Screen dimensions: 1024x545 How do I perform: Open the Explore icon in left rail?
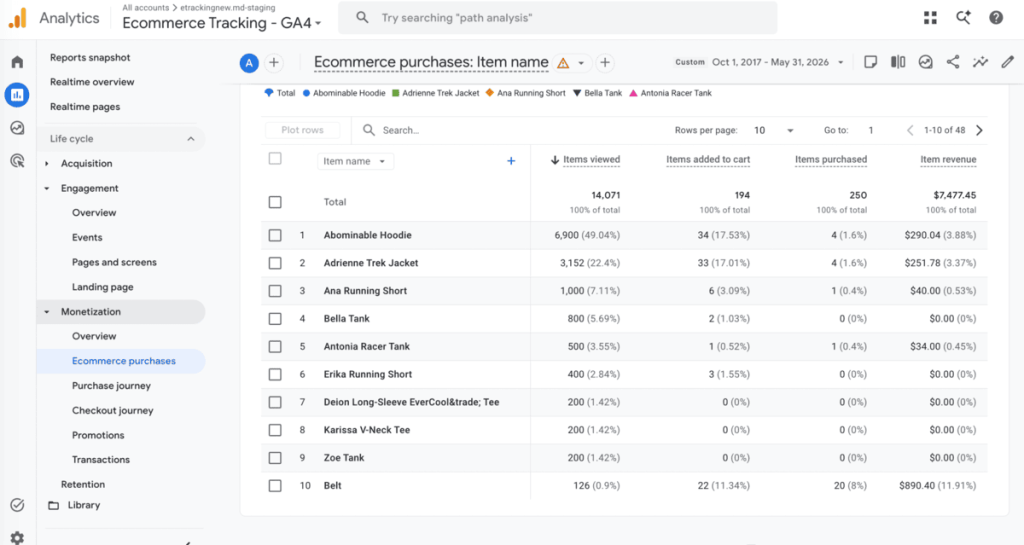18,128
